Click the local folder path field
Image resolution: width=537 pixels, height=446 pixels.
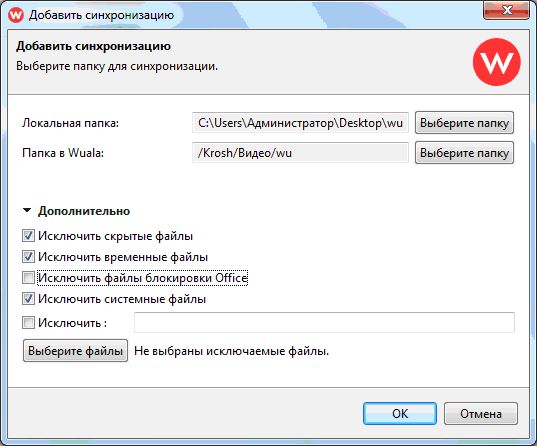(x=300, y=123)
